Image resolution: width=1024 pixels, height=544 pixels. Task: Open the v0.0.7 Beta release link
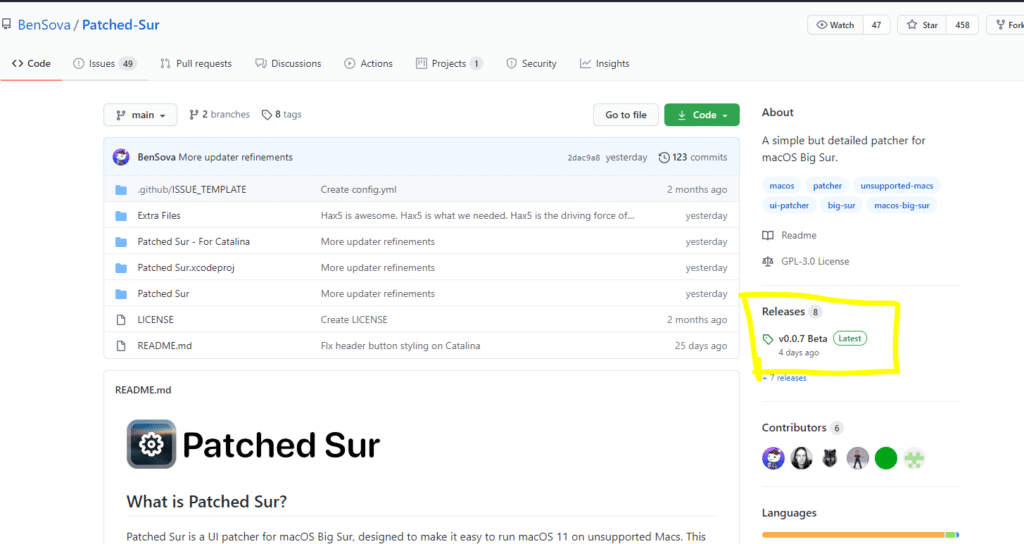pyautogui.click(x=802, y=339)
